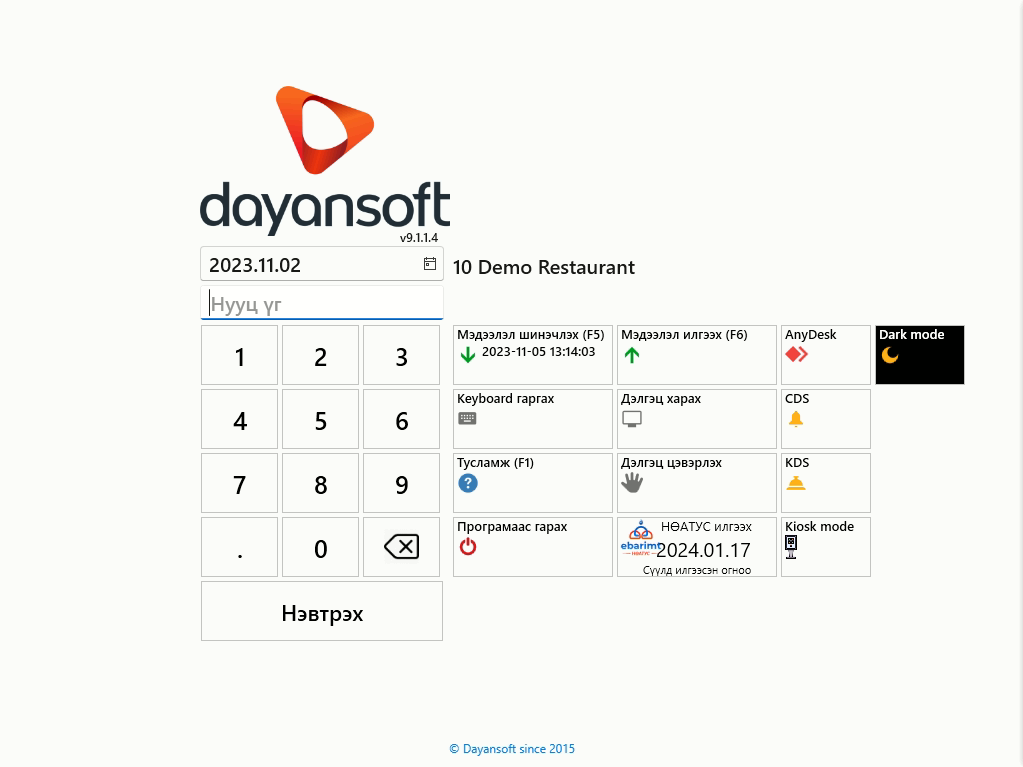Tap keypad number 3
1023x767 pixels.
401,355
